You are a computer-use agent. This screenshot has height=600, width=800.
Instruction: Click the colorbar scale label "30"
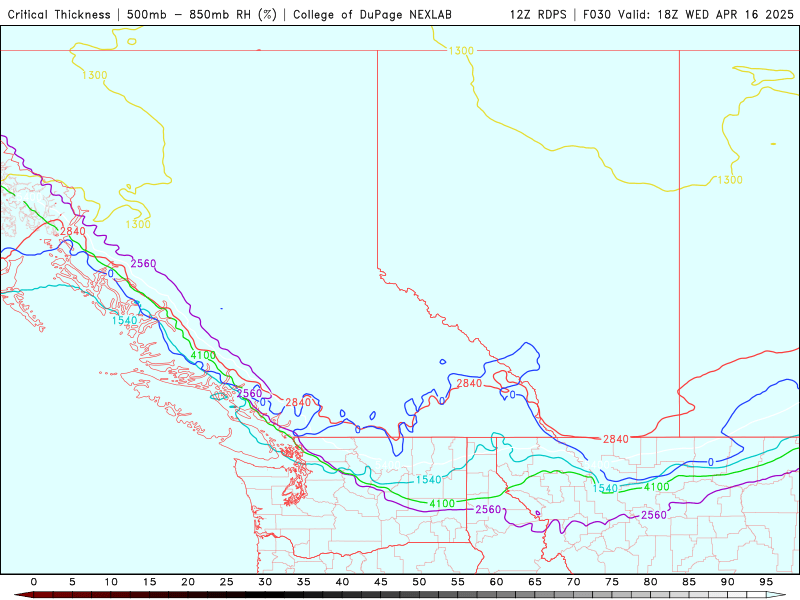pos(265,582)
